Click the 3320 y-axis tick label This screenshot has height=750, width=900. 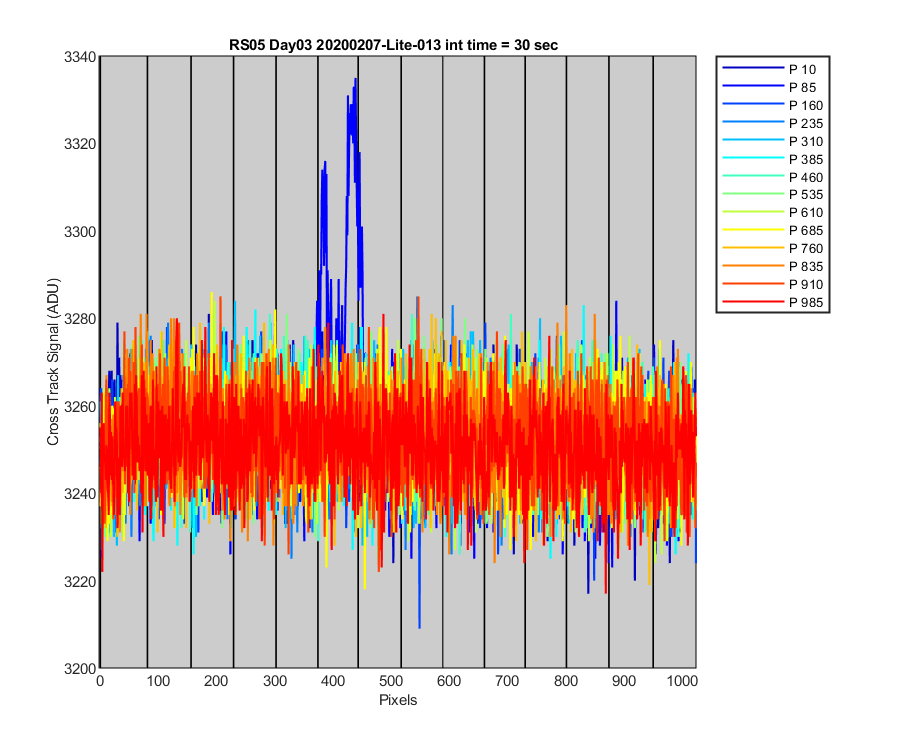[80, 144]
